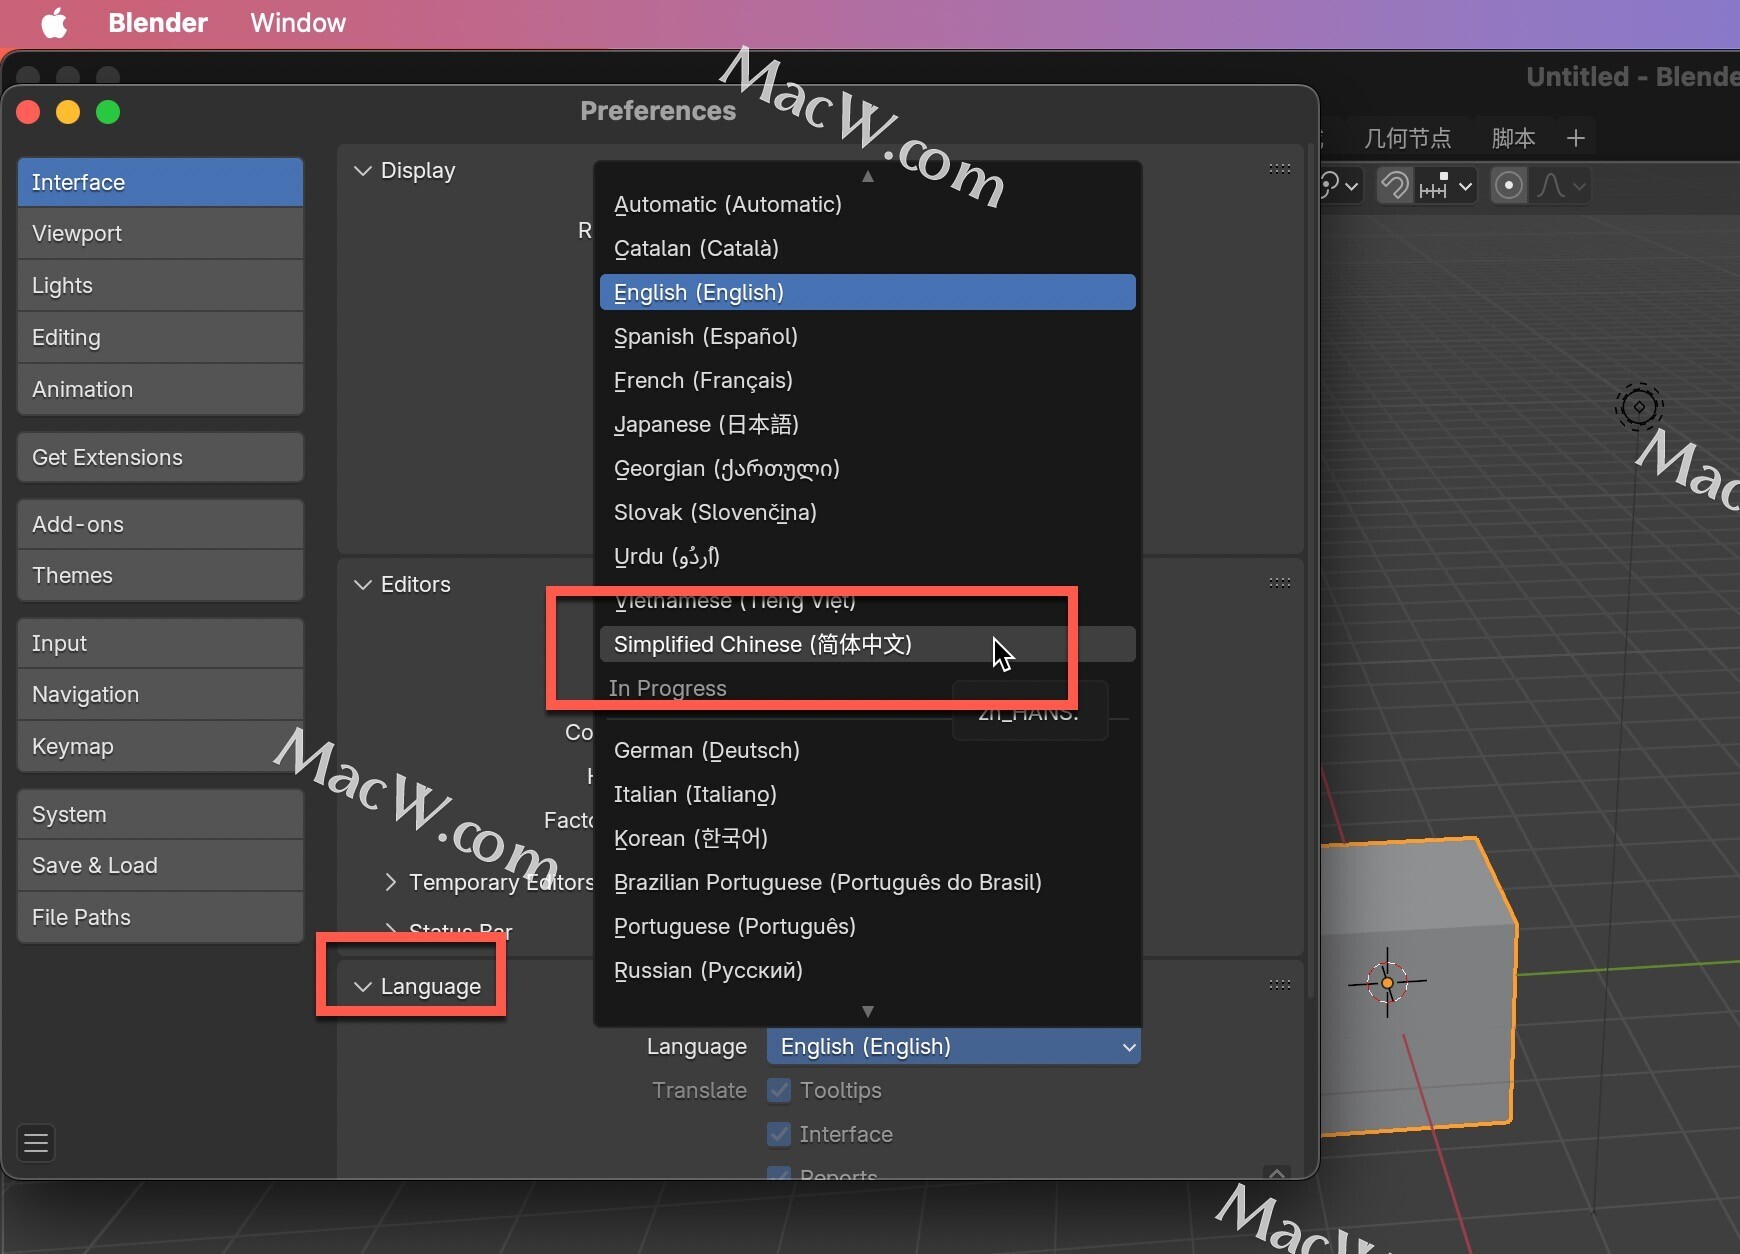Open the Blender application menu
1740x1254 pixels.
point(158,23)
